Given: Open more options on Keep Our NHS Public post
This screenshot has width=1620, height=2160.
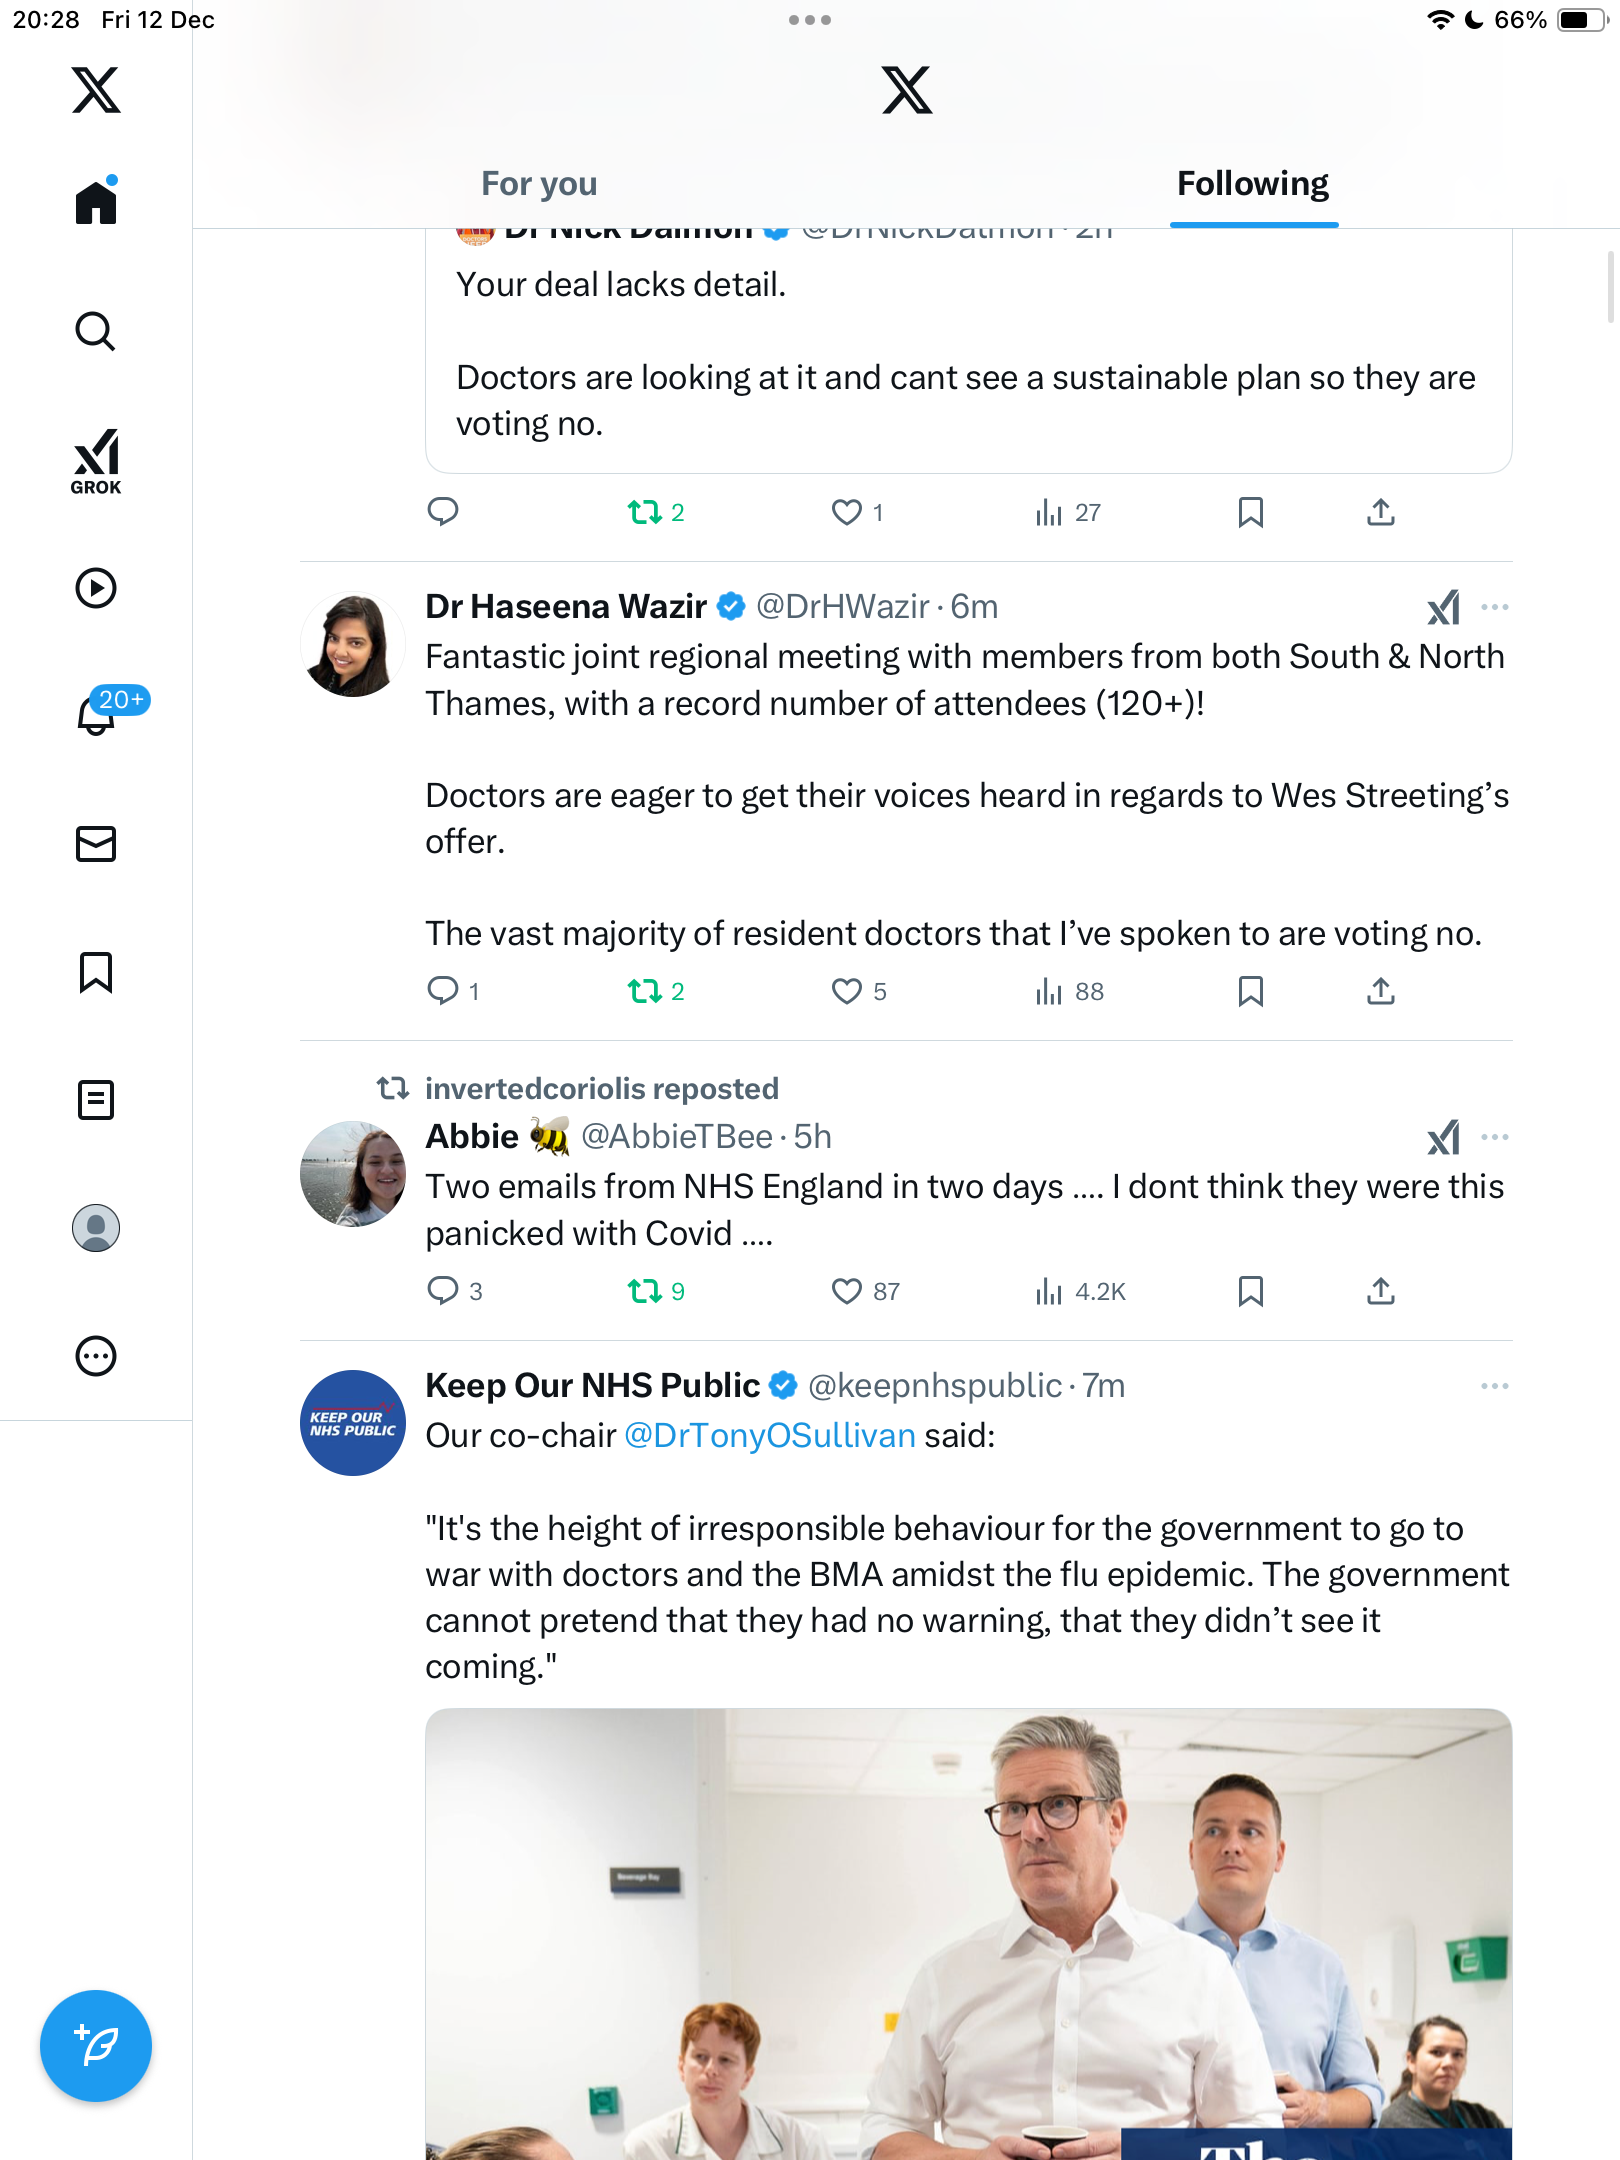Looking at the screenshot, I should [1495, 1386].
